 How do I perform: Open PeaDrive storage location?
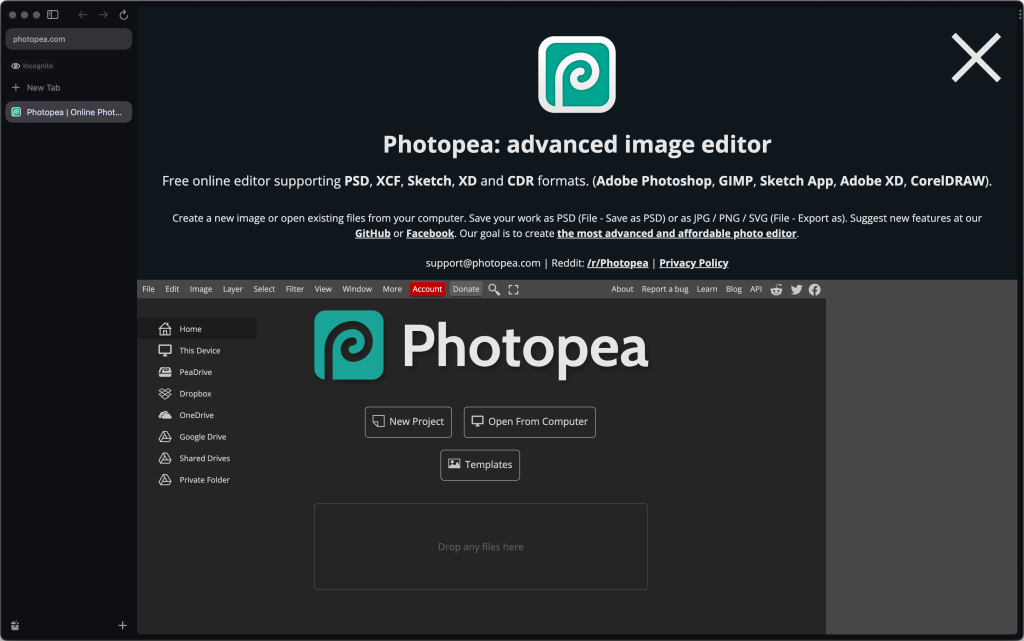195,372
